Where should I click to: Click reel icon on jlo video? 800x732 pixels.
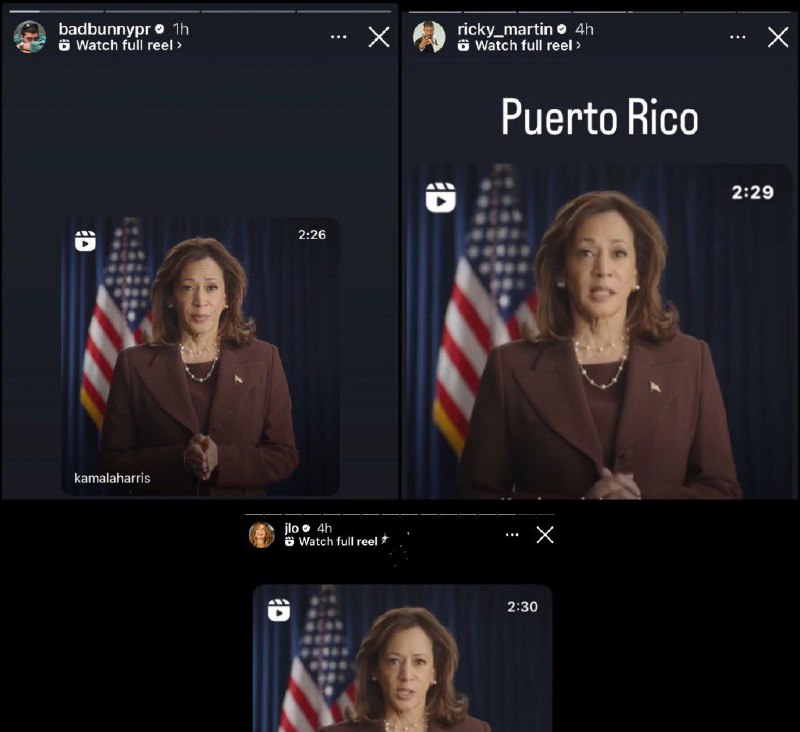coord(279,610)
